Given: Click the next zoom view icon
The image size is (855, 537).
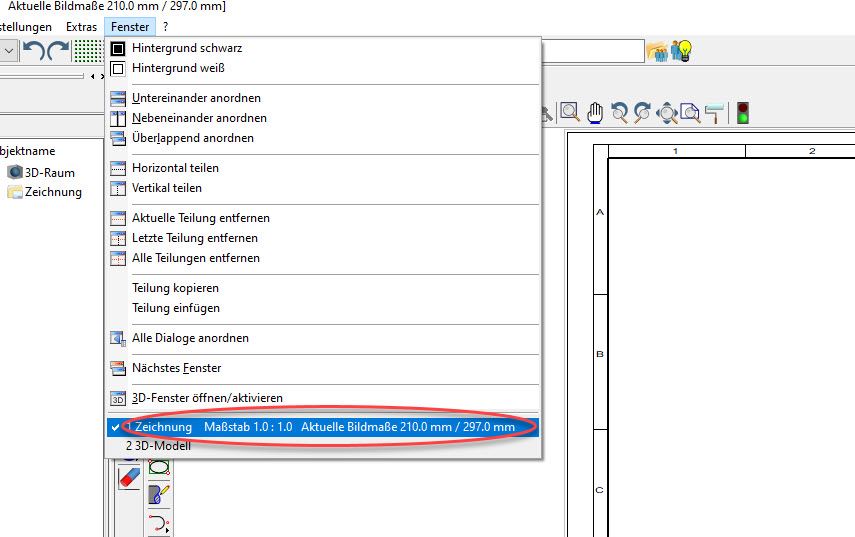Looking at the screenshot, I should pos(642,113).
